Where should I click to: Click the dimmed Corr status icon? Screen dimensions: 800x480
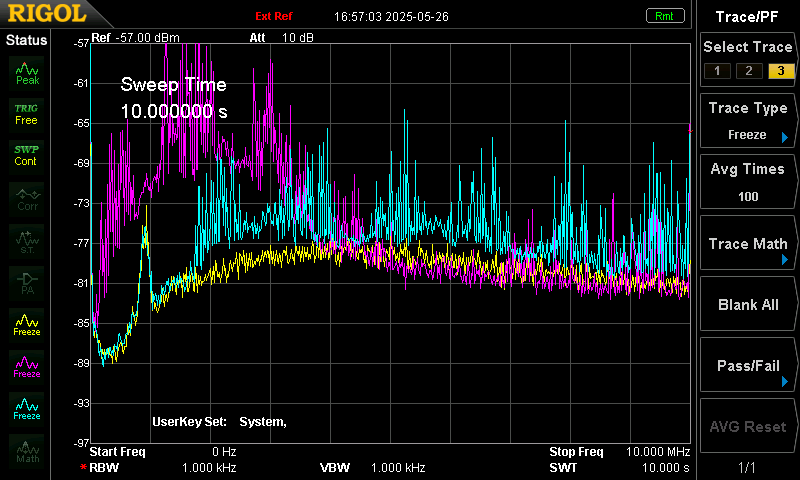coord(27,199)
